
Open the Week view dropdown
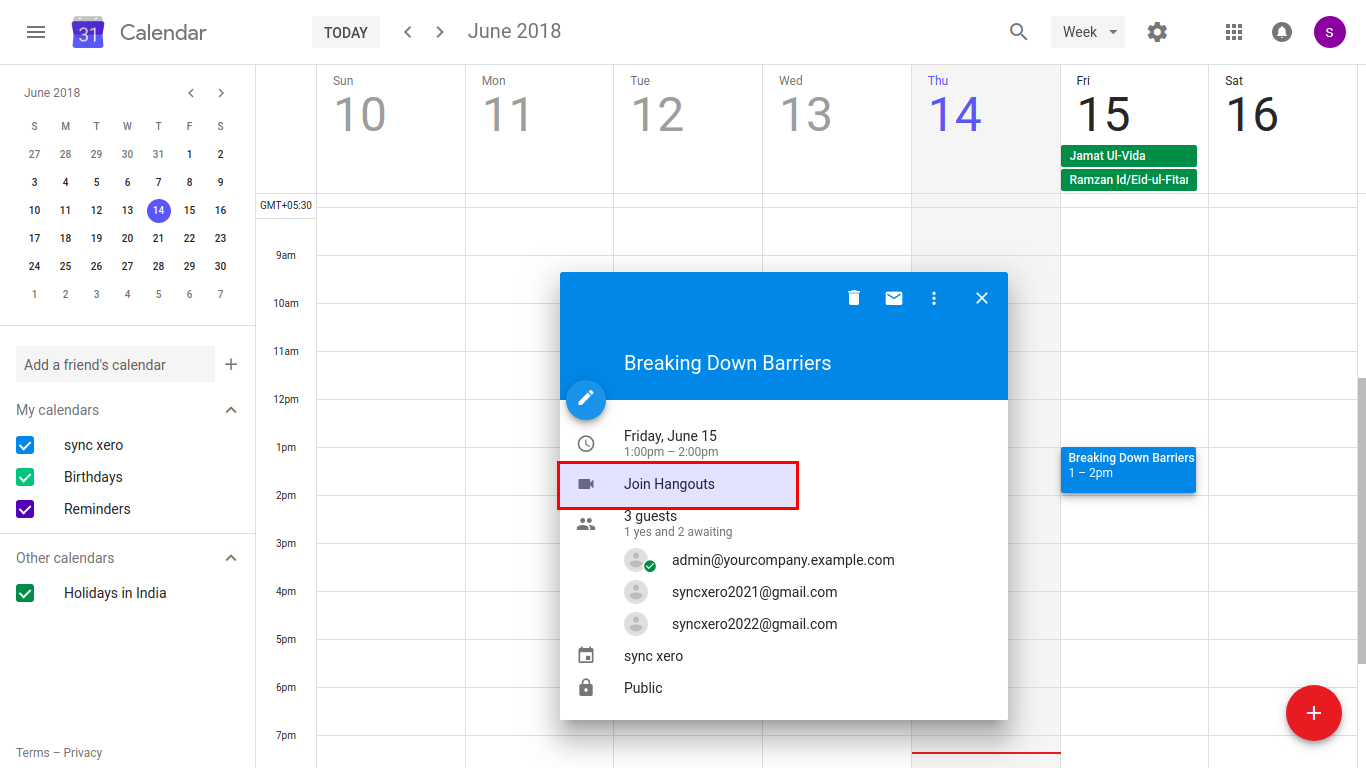tap(1087, 32)
